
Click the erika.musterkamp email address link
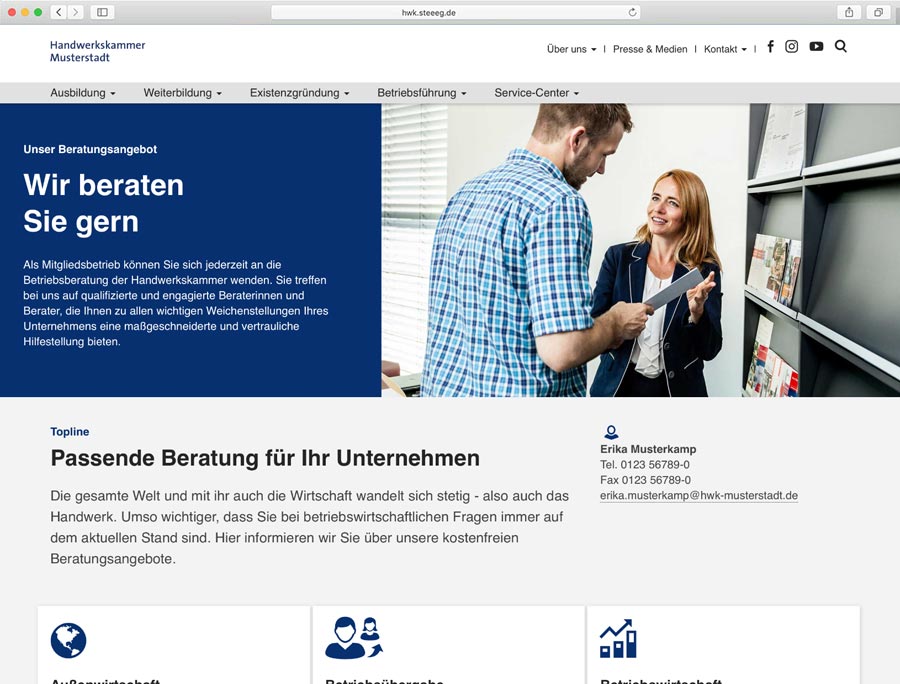click(x=698, y=496)
